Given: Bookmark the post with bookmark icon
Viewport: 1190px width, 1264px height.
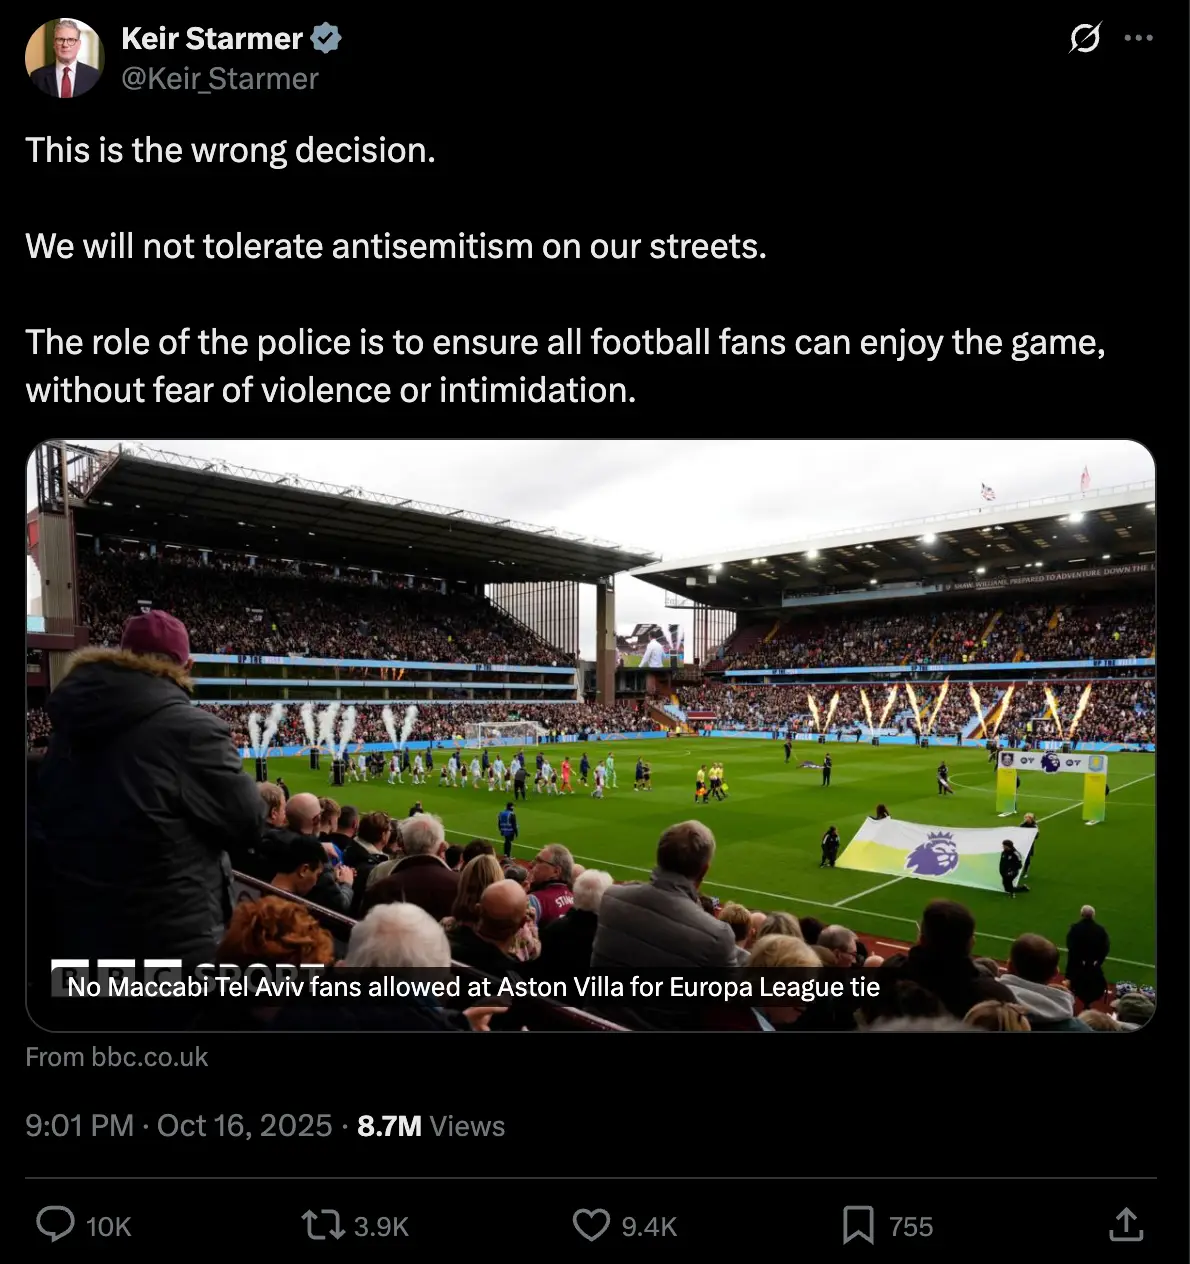Looking at the screenshot, I should (858, 1224).
